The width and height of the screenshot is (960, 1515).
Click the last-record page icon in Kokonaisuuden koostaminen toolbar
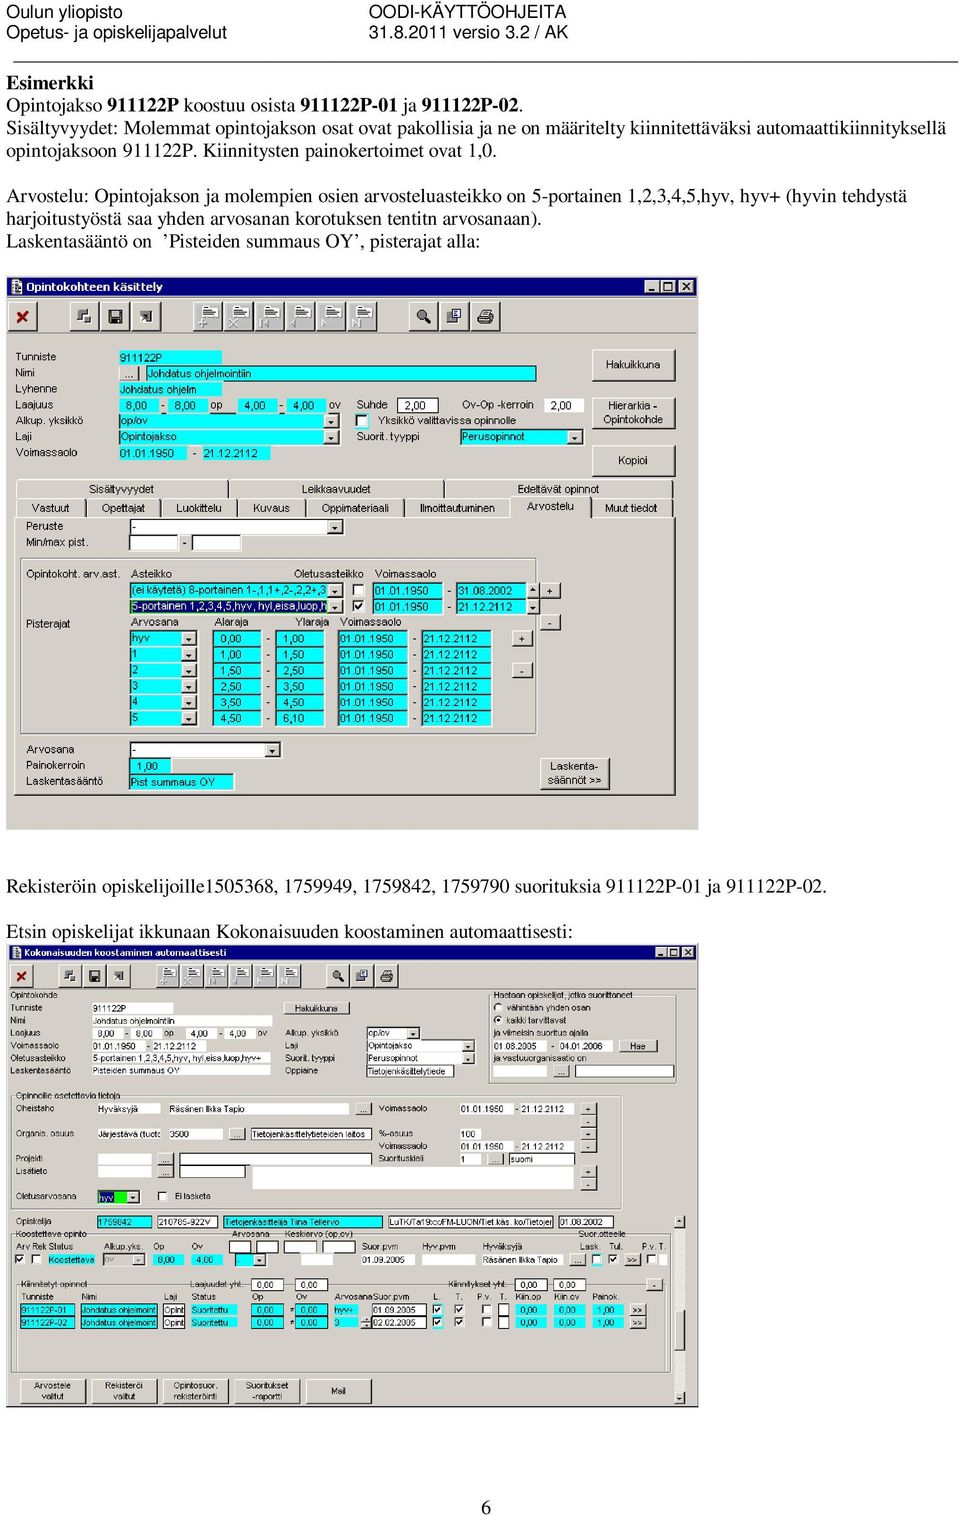click(290, 975)
